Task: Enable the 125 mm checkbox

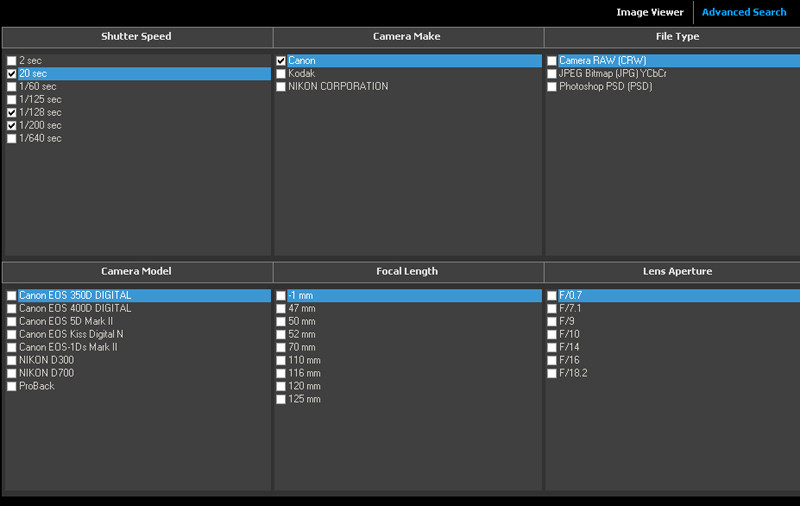Action: (281, 399)
